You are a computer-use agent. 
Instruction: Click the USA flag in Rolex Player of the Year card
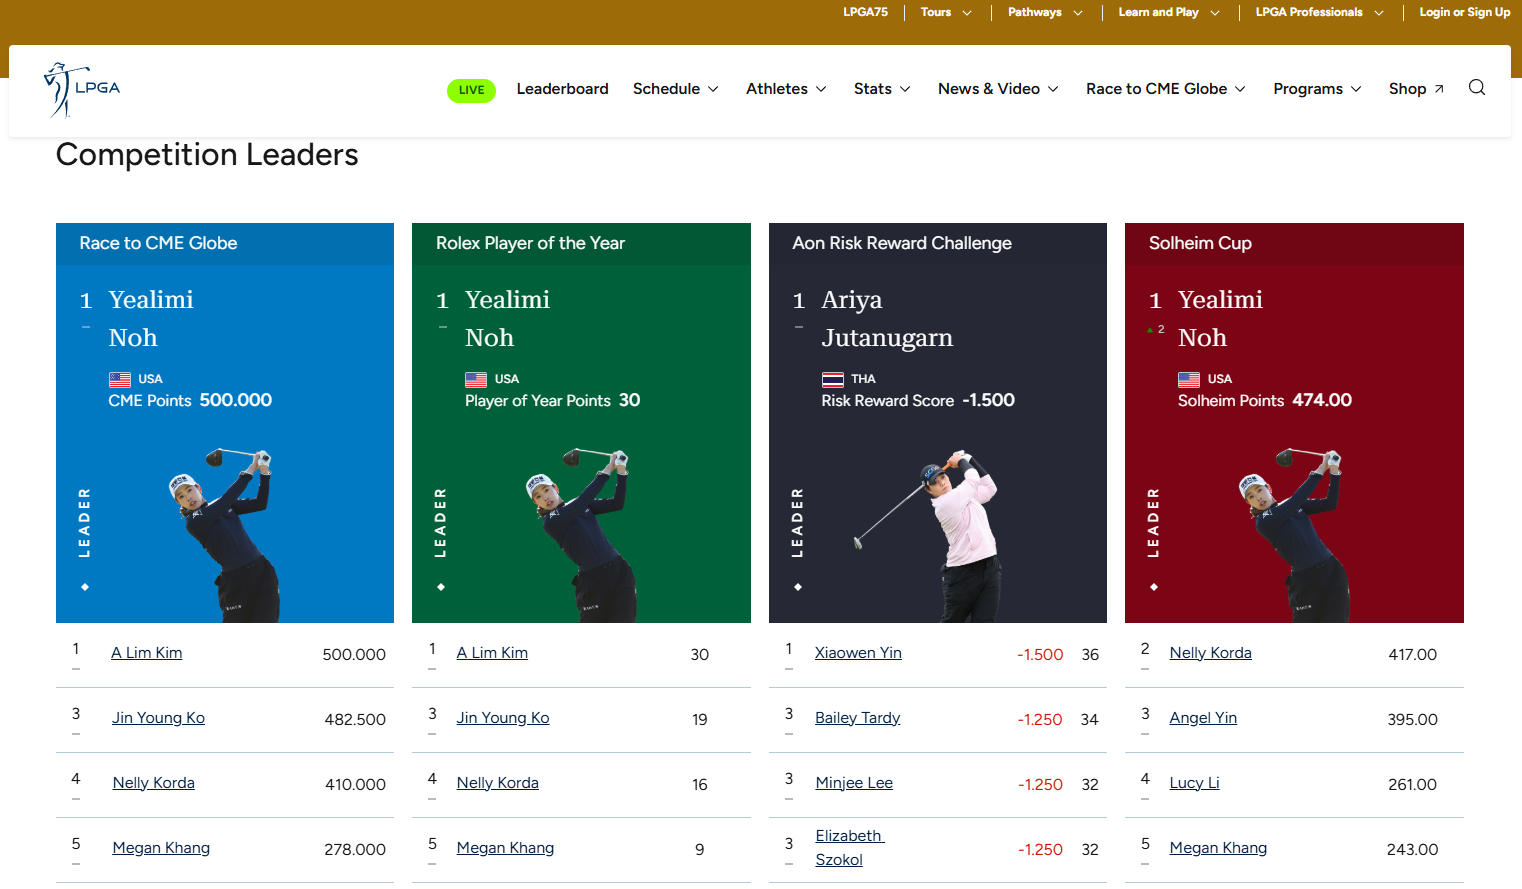(x=476, y=380)
